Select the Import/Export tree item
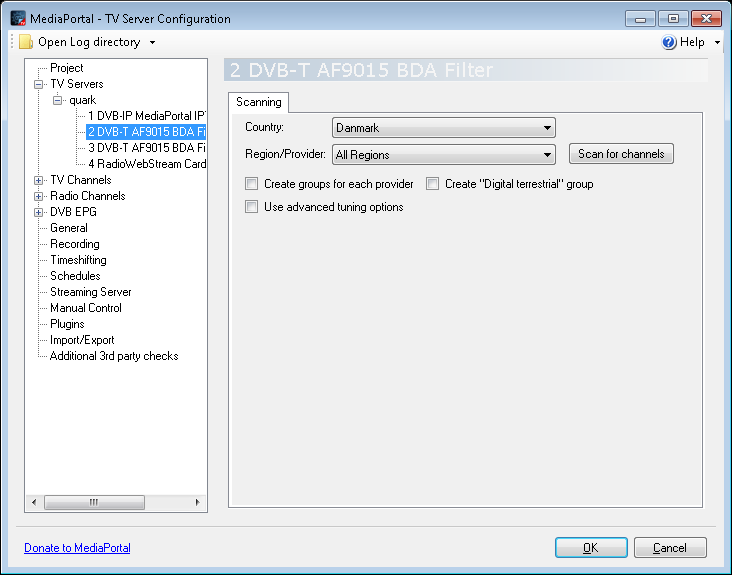Image resolution: width=732 pixels, height=575 pixels. 82,340
